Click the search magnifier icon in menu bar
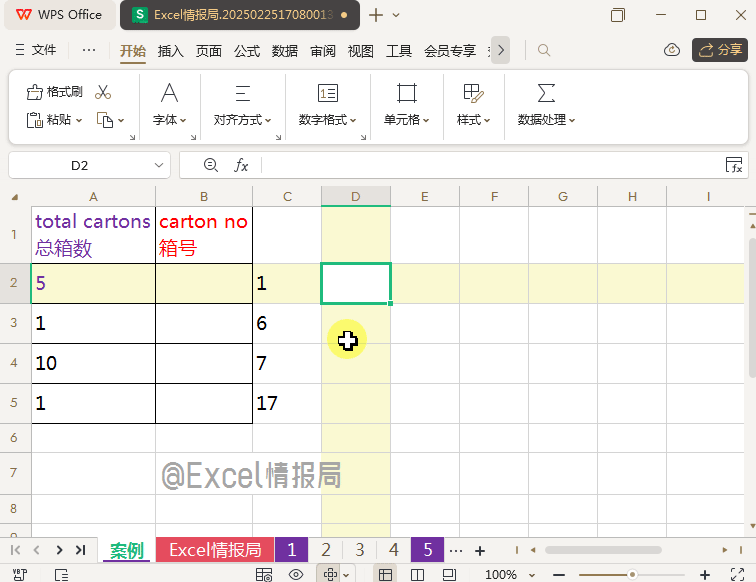The height and width of the screenshot is (582, 756). pyautogui.click(x=544, y=50)
